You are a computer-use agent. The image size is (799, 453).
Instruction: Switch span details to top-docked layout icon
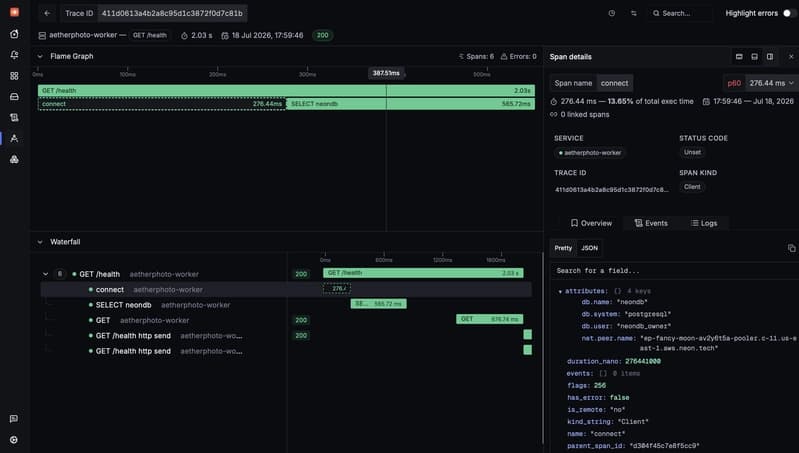point(739,57)
